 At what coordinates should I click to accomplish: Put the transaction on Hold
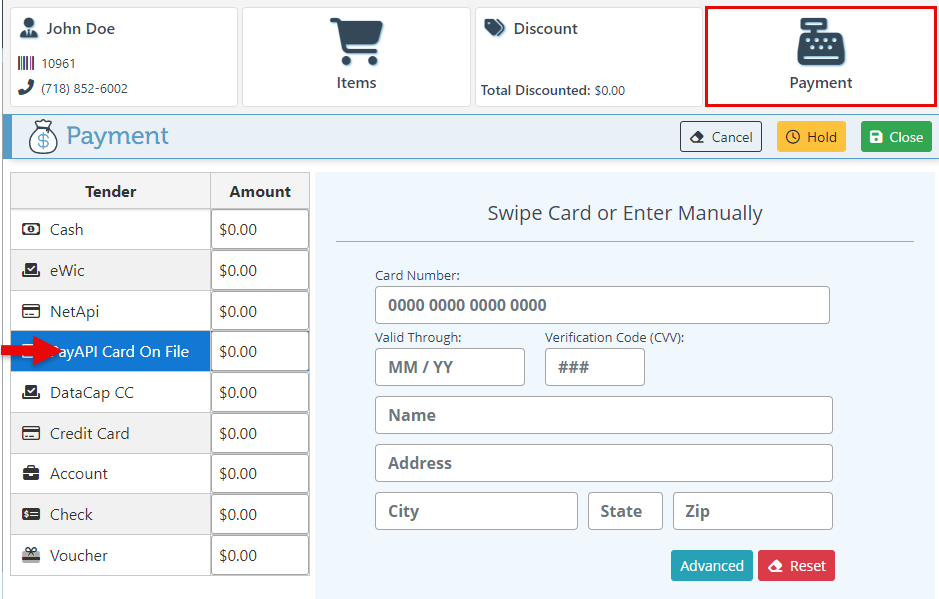click(x=811, y=137)
